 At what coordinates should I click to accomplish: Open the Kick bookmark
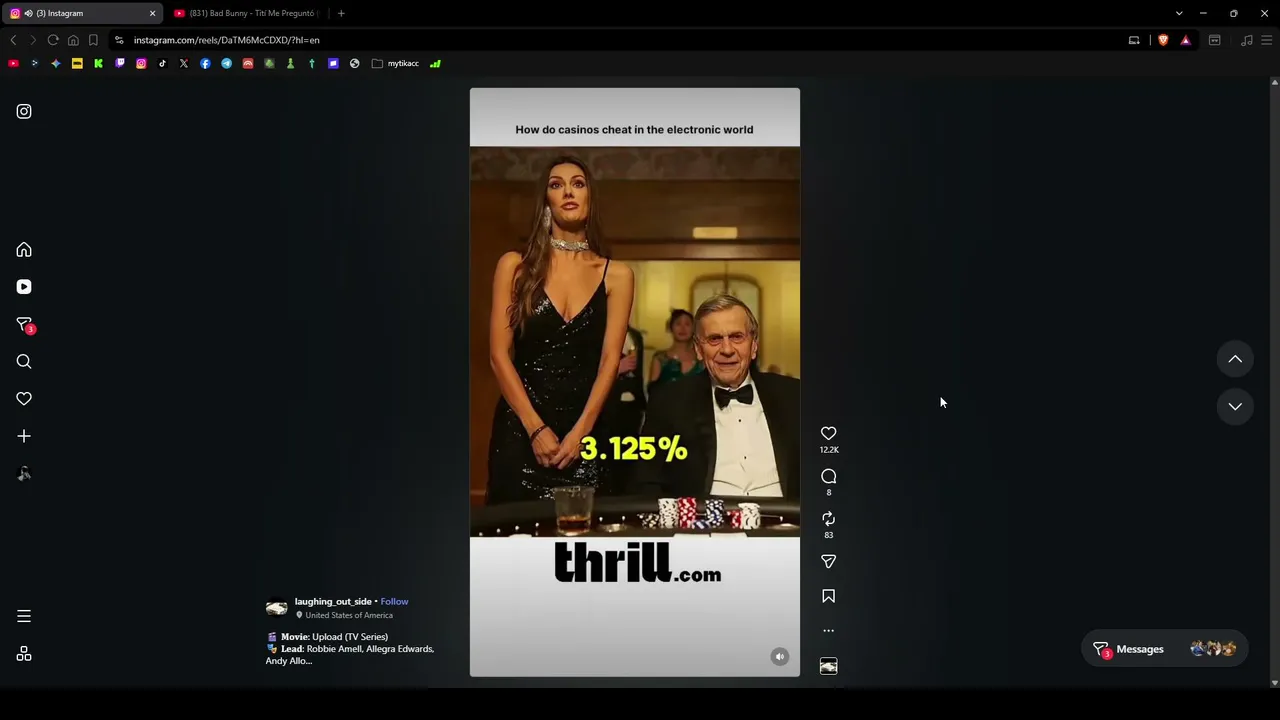[98, 63]
